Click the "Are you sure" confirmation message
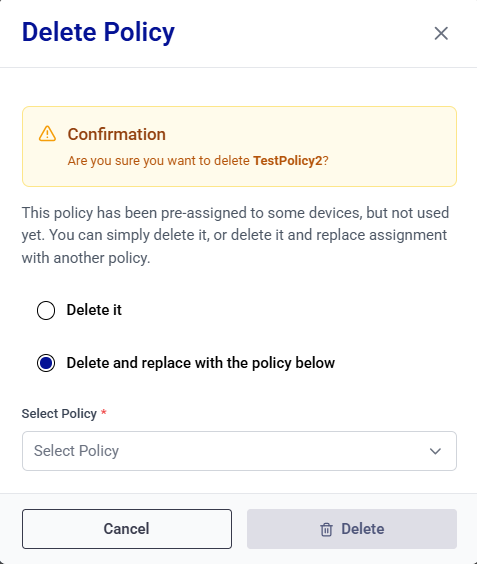Image resolution: width=477 pixels, height=564 pixels. tap(198, 161)
